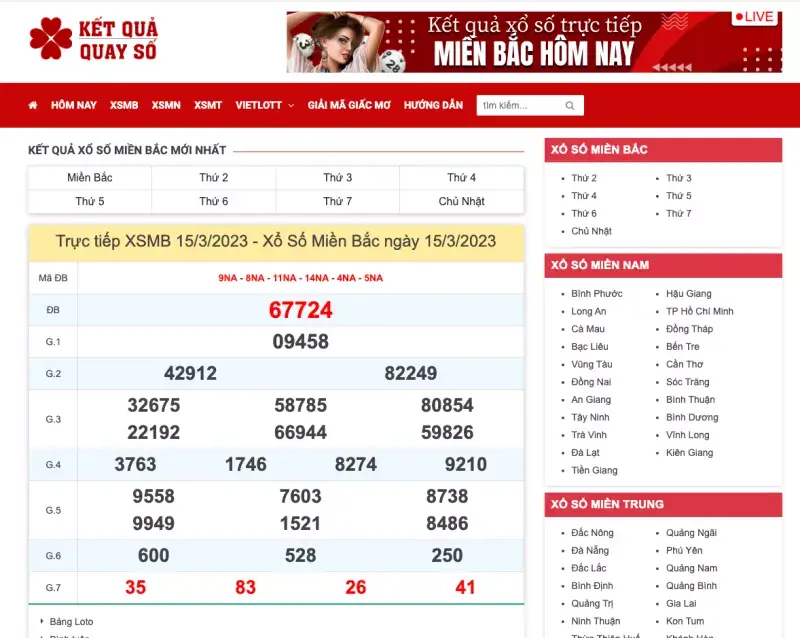
Task: Go to Giải Mã Giấc Mơ page
Action: click(x=349, y=105)
